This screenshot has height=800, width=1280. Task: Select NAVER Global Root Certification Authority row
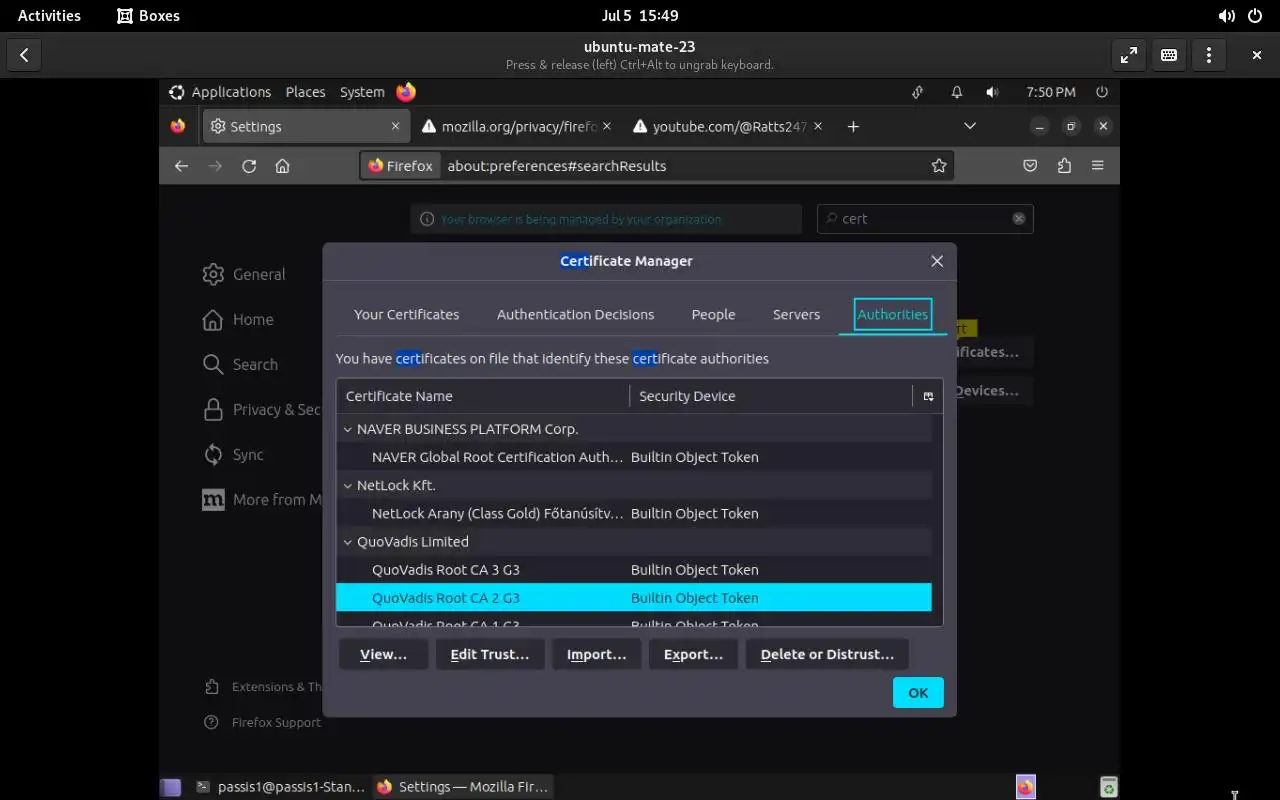pyautogui.click(x=634, y=458)
